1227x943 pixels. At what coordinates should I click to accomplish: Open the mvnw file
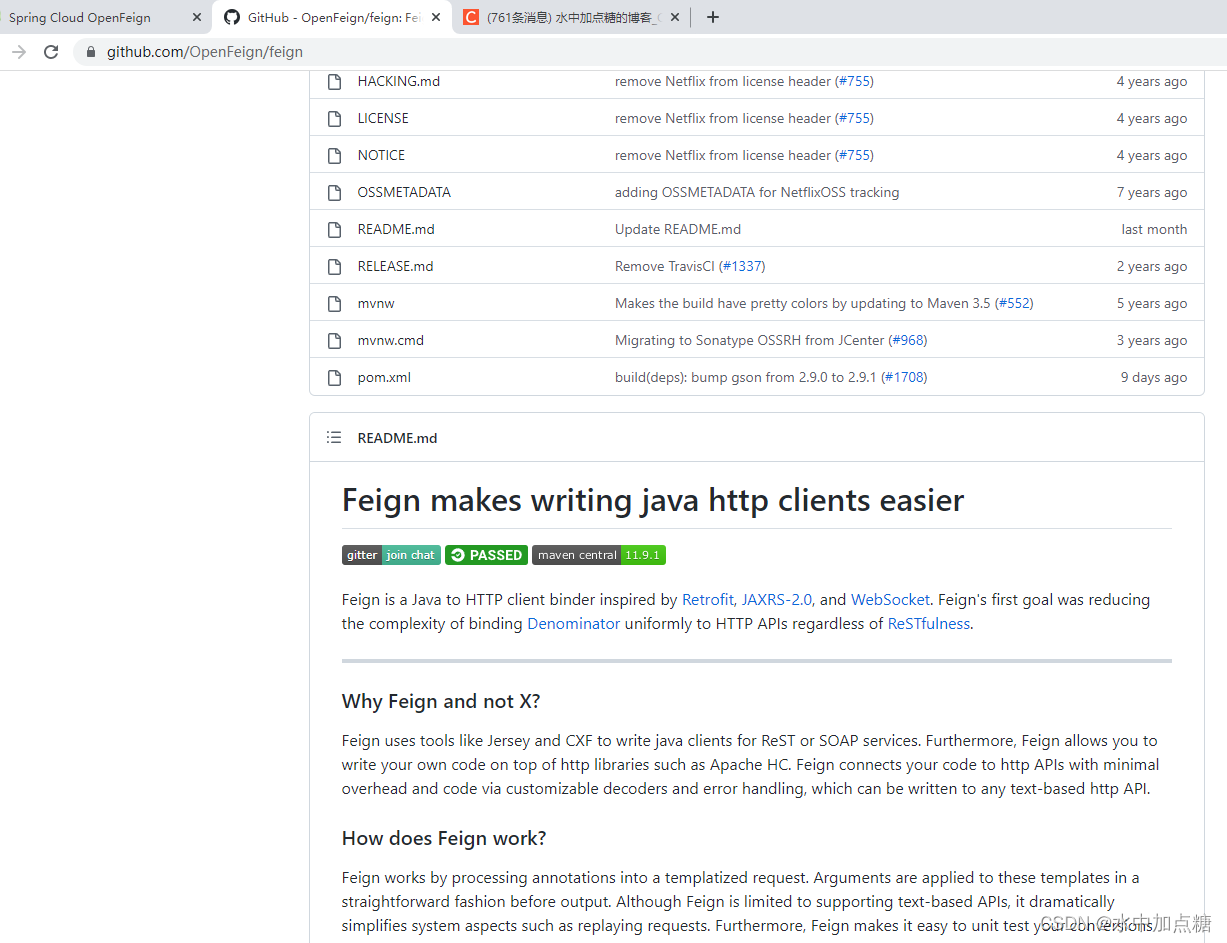(x=376, y=303)
